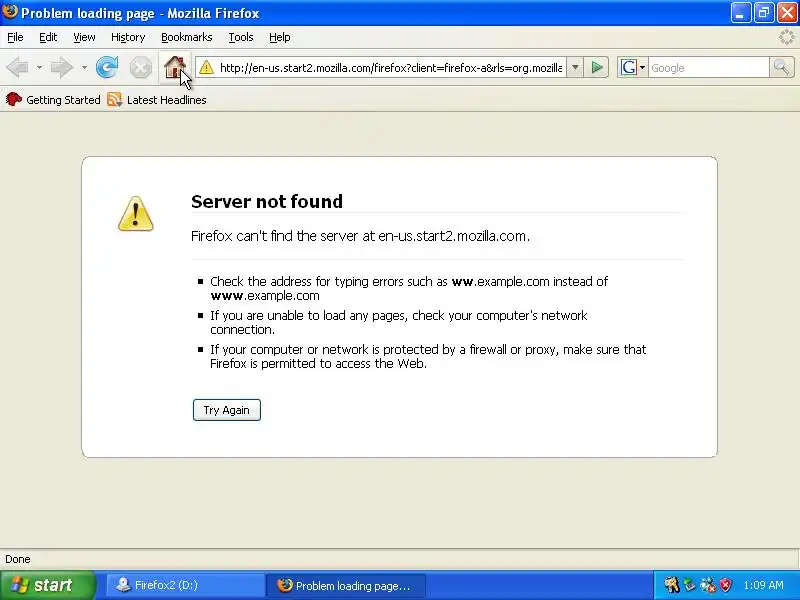Click the Forward arrow button

62,67
